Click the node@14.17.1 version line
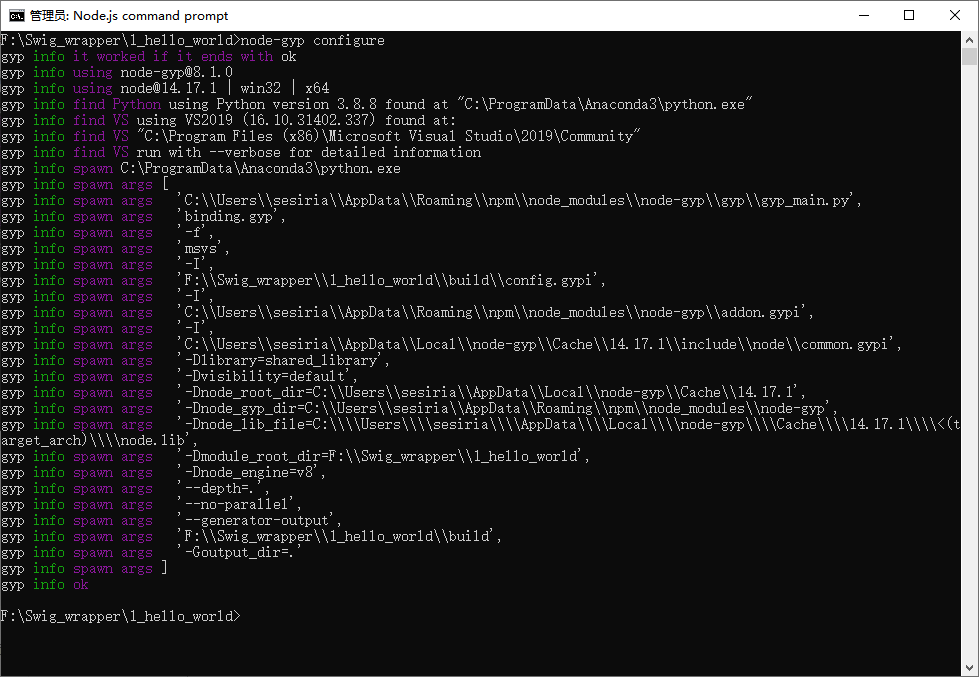 (x=200, y=88)
